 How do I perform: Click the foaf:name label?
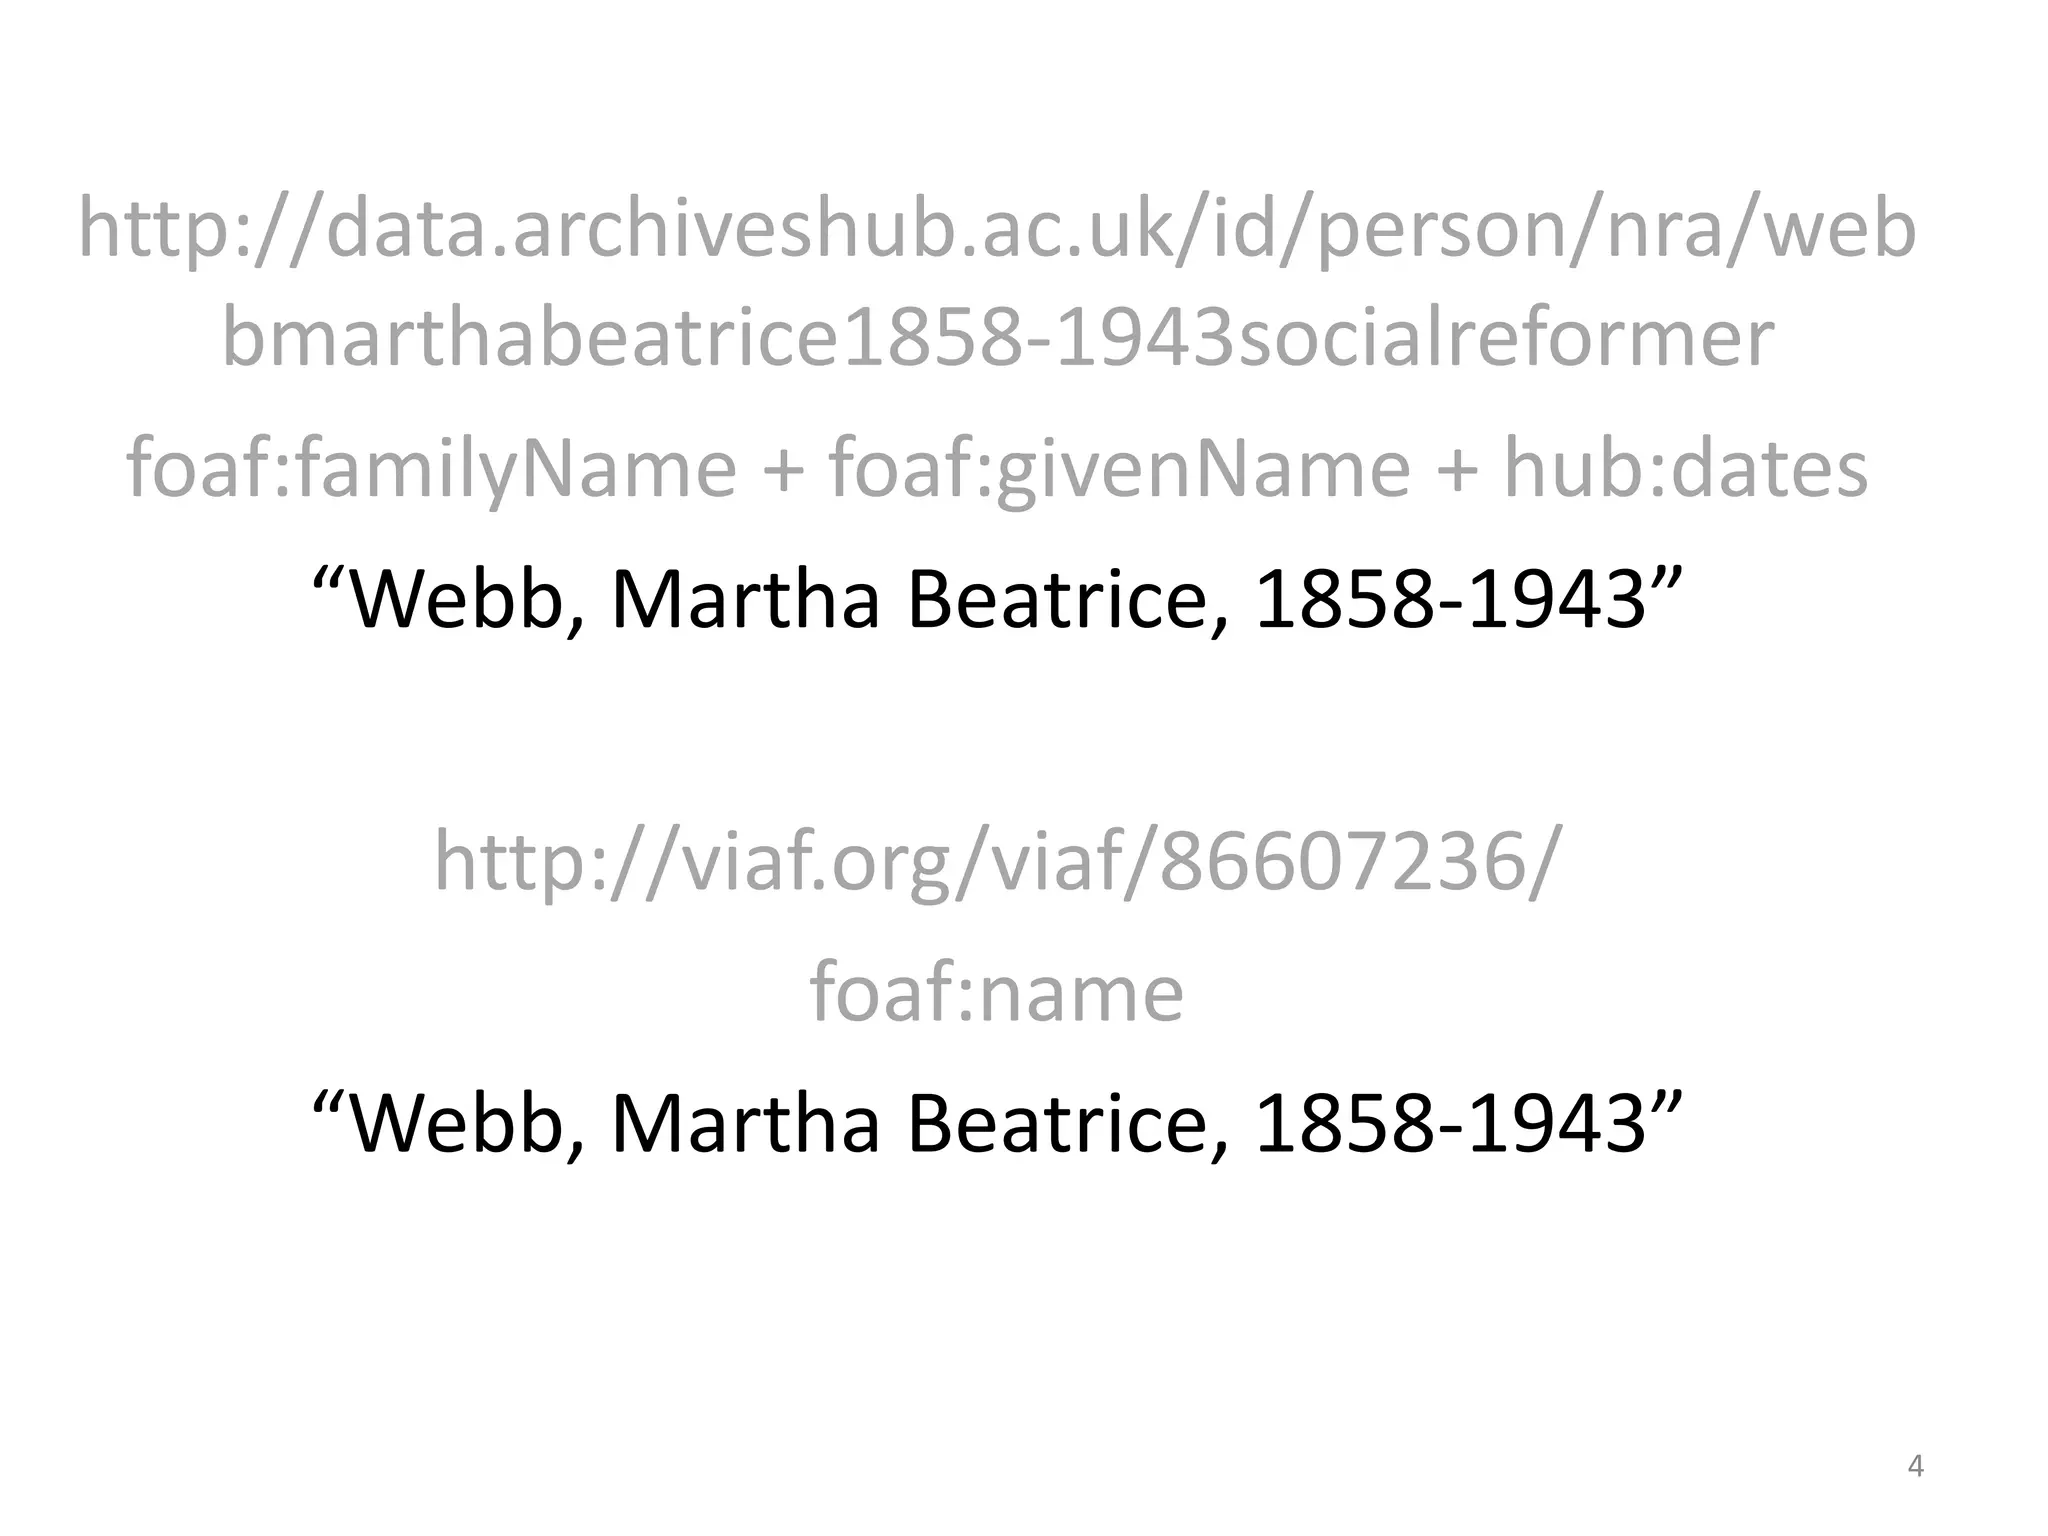[996, 992]
